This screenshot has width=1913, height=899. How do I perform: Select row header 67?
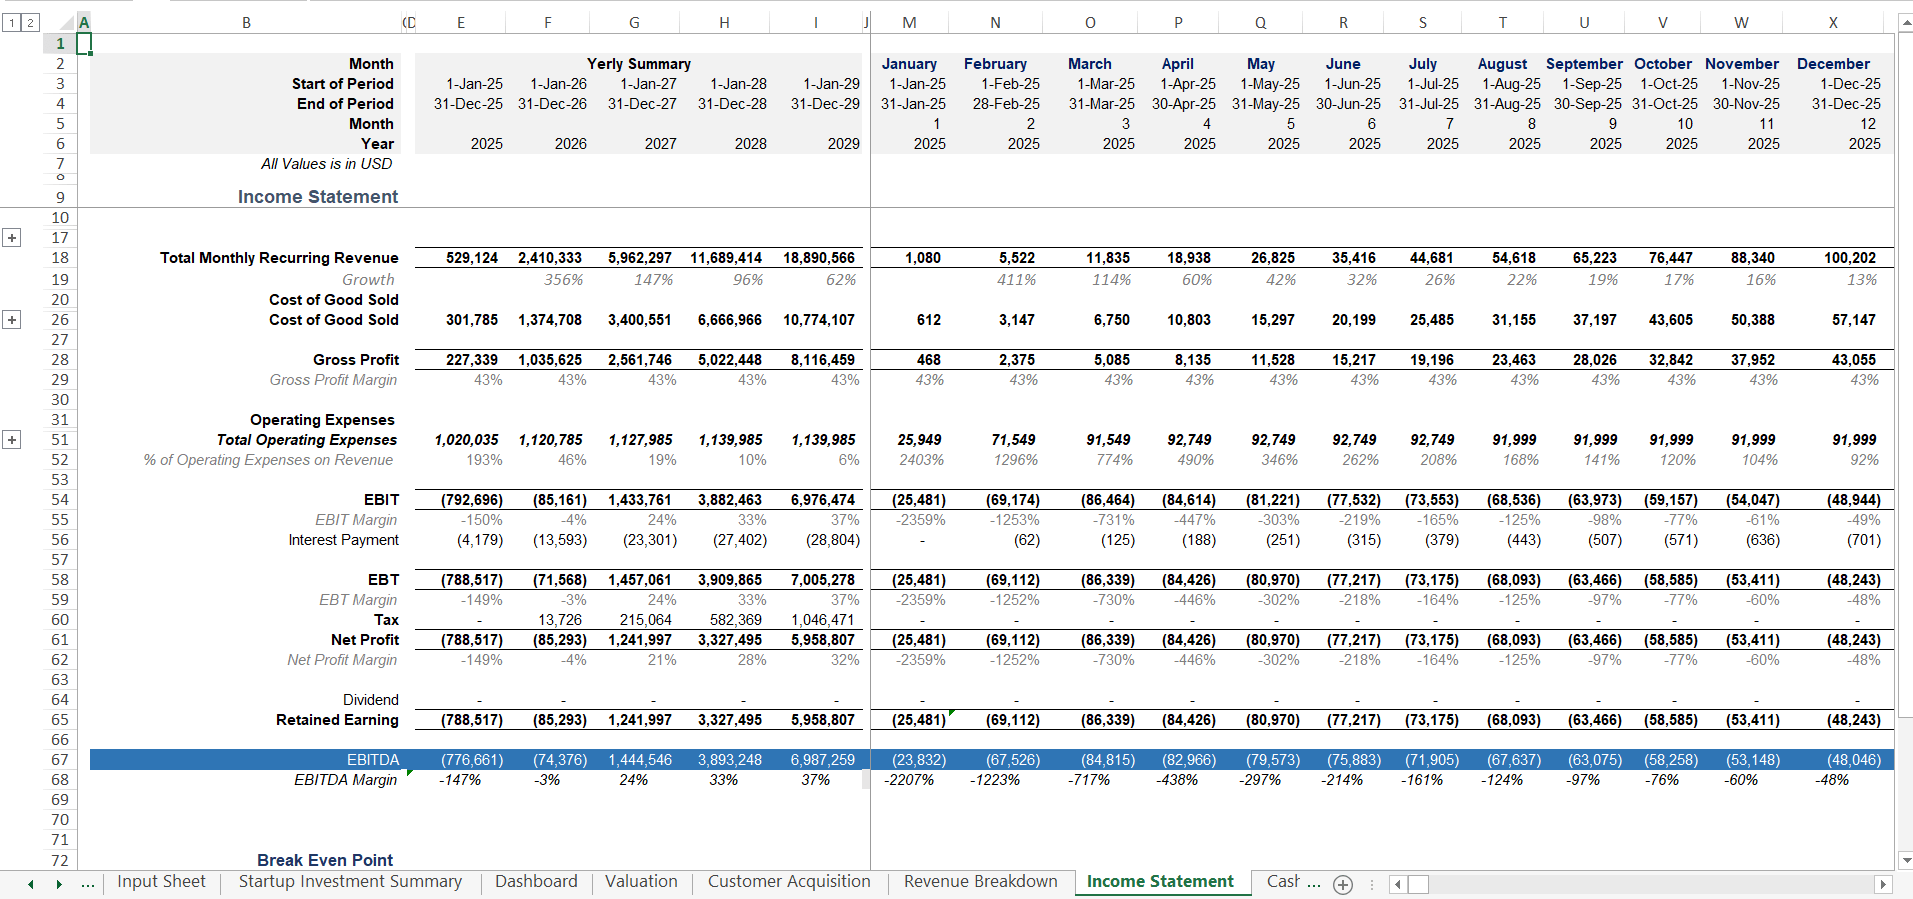(60, 760)
